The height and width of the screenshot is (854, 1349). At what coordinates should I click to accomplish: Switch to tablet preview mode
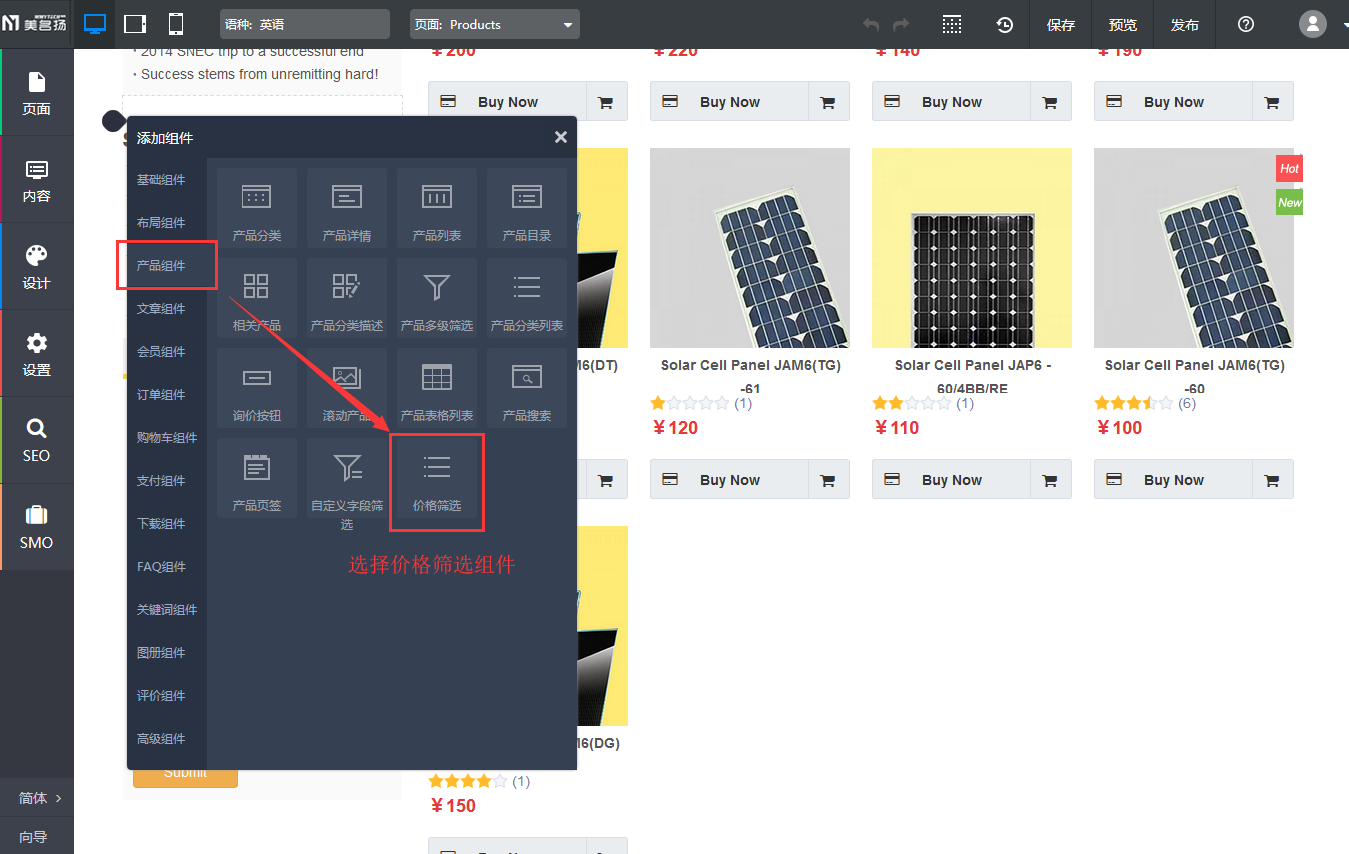click(135, 24)
